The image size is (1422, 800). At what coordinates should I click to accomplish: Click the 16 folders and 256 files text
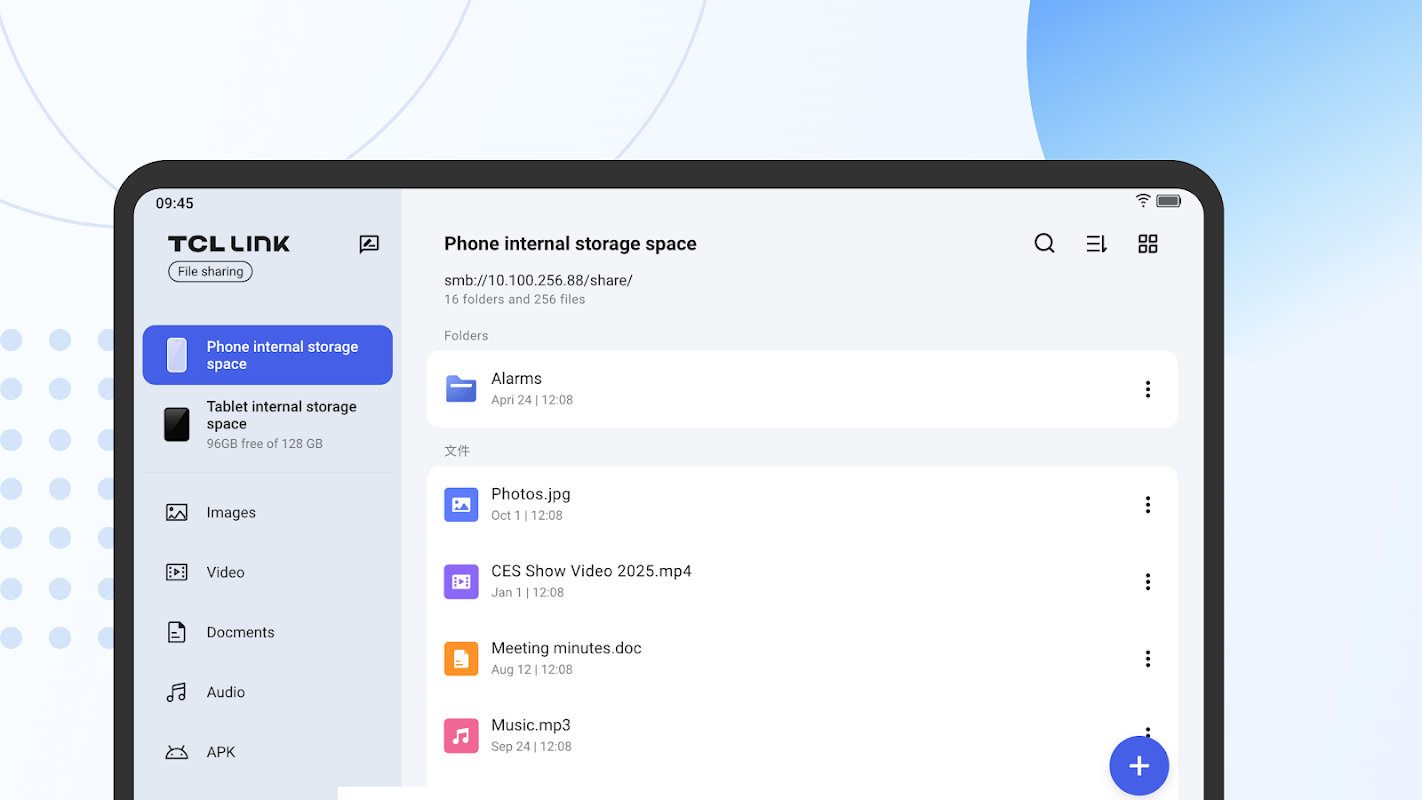coord(515,299)
